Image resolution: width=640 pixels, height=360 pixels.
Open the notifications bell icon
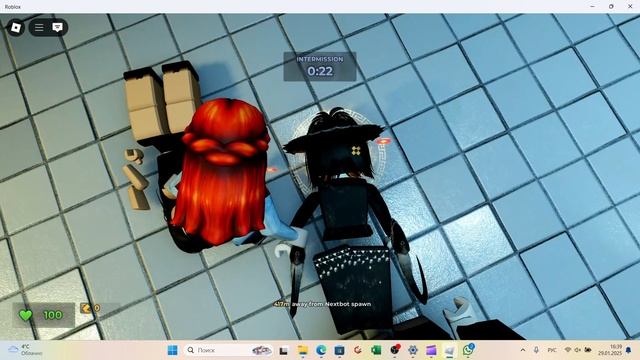[x=629, y=350]
